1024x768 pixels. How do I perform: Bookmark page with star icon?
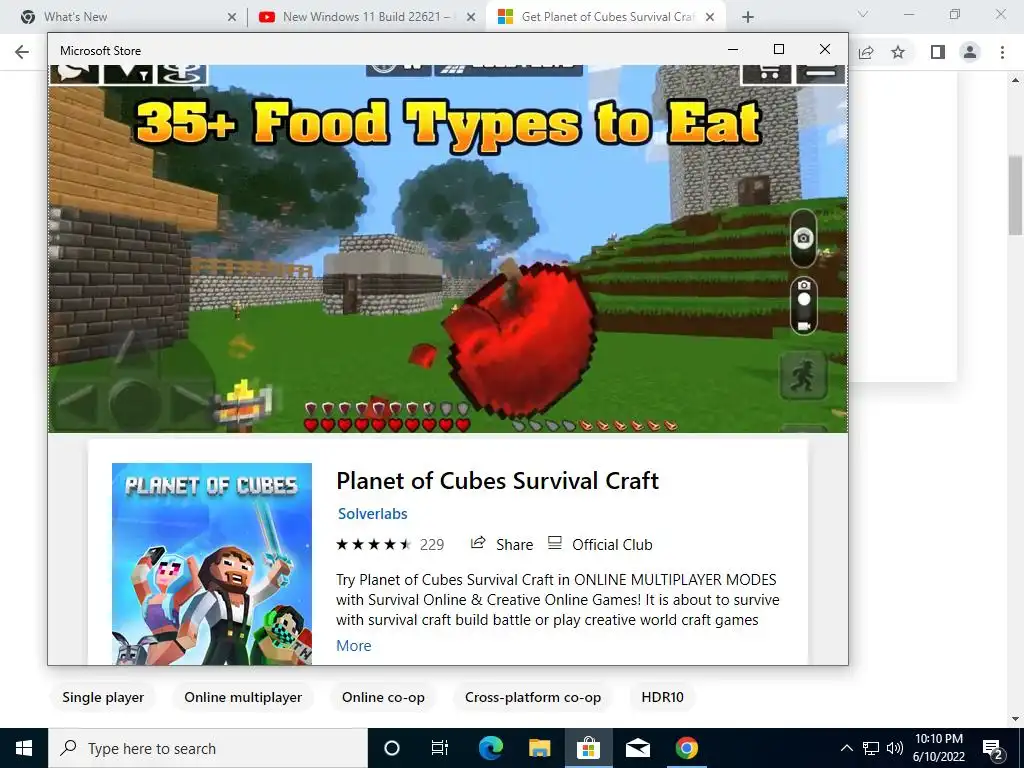[x=898, y=52]
